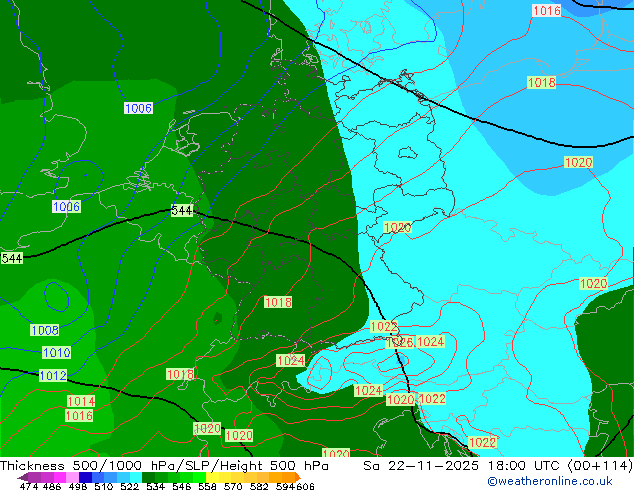Select the dark blue swatch above 498
Screen dimensions: 634x490
[x=85, y=477]
